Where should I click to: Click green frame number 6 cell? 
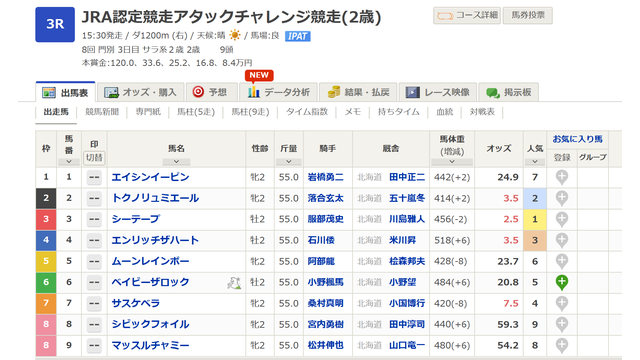click(x=46, y=282)
